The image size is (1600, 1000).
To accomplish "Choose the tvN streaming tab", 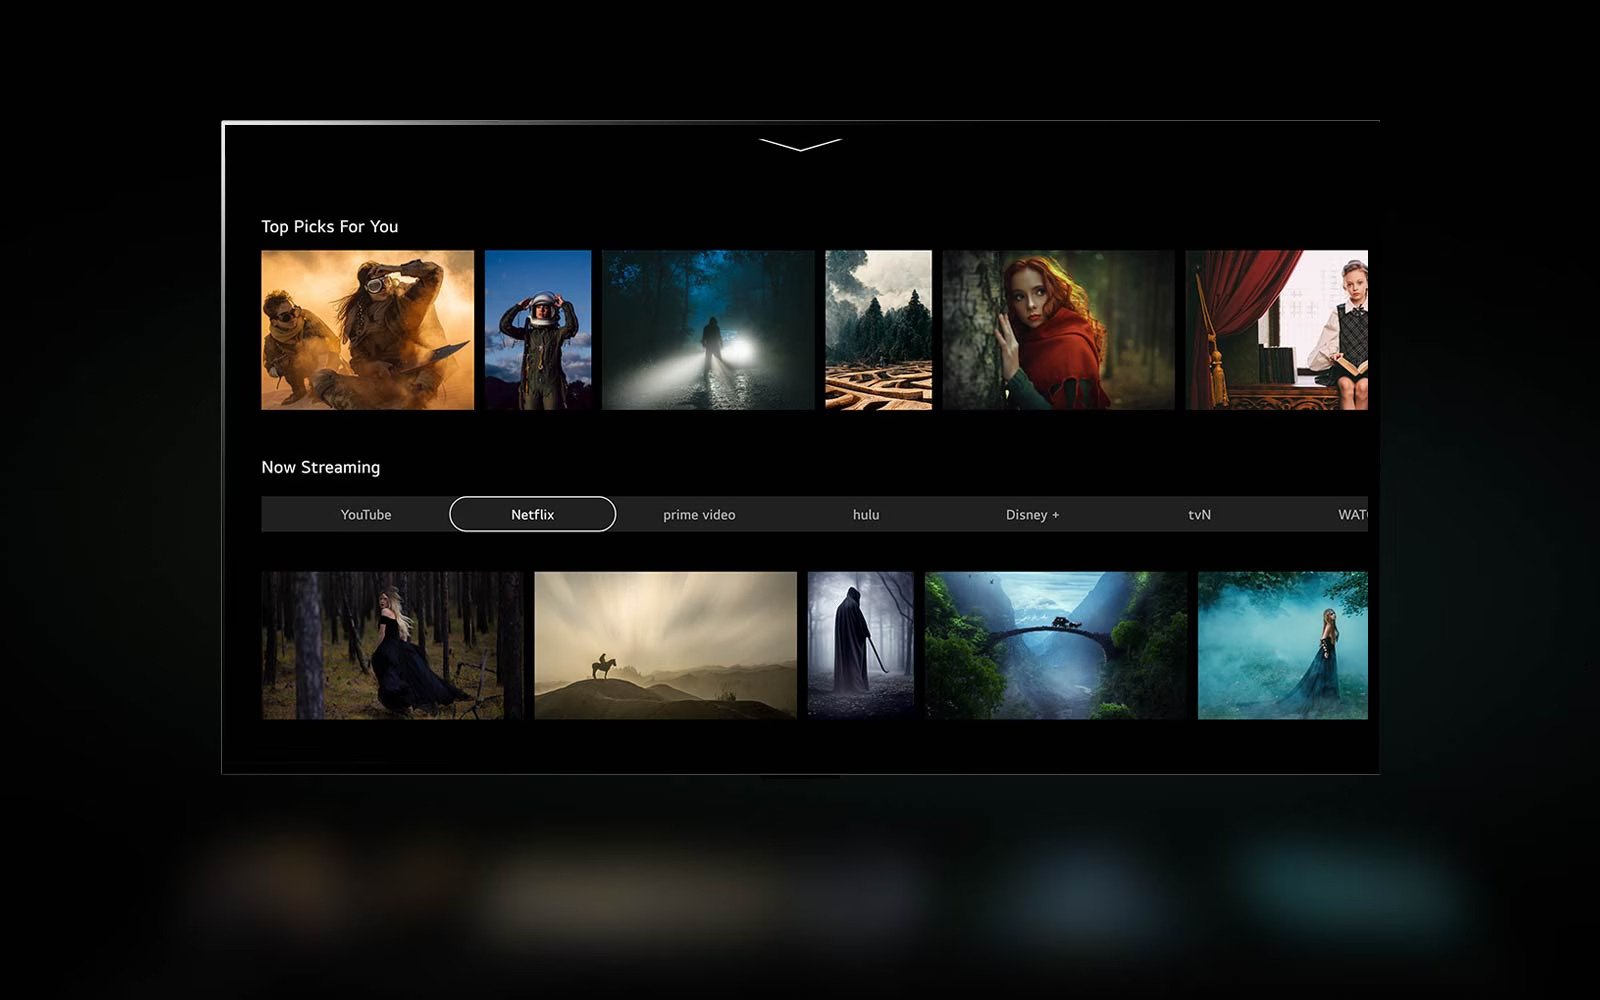I will pyautogui.click(x=1199, y=514).
